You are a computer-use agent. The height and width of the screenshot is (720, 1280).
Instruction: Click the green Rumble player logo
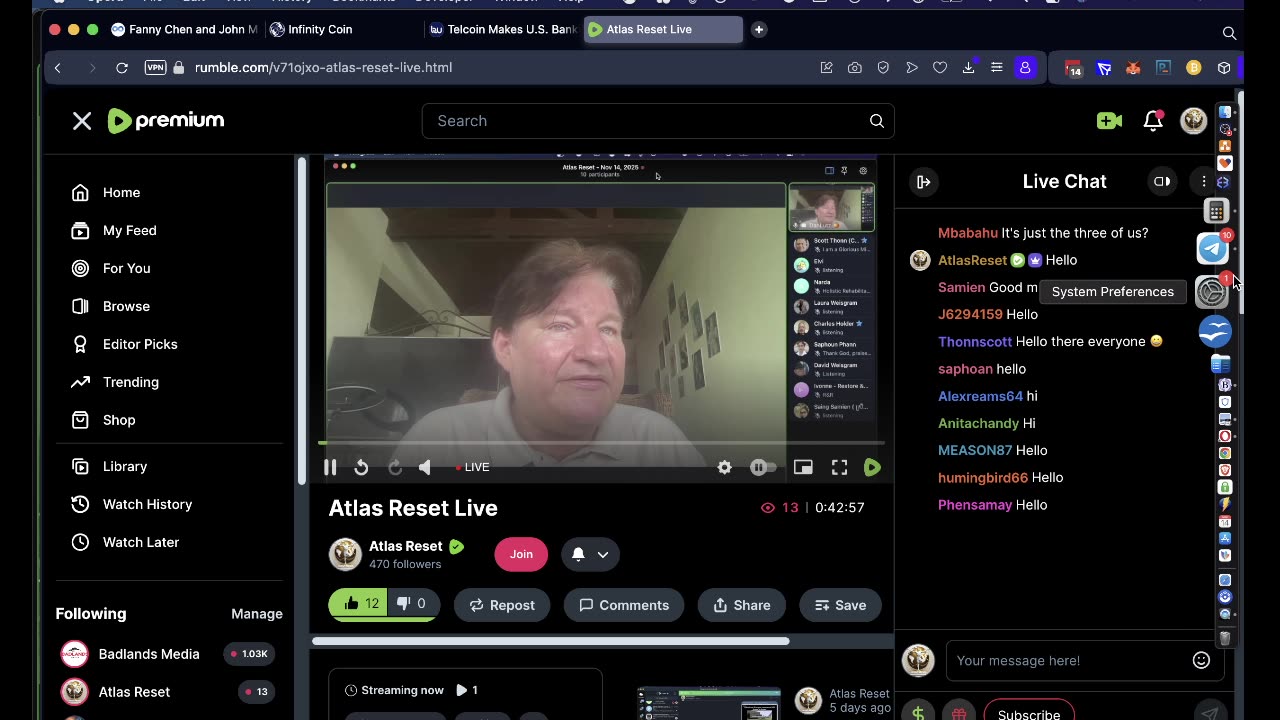(x=872, y=467)
